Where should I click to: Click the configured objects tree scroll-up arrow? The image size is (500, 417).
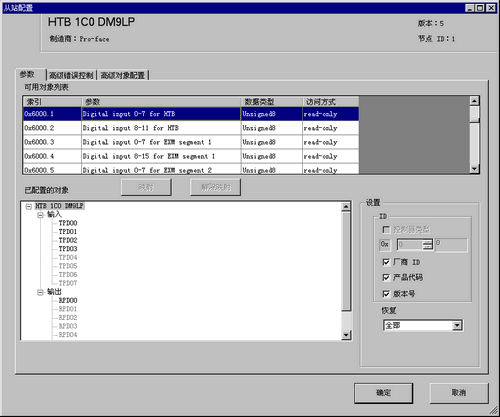click(x=346, y=207)
